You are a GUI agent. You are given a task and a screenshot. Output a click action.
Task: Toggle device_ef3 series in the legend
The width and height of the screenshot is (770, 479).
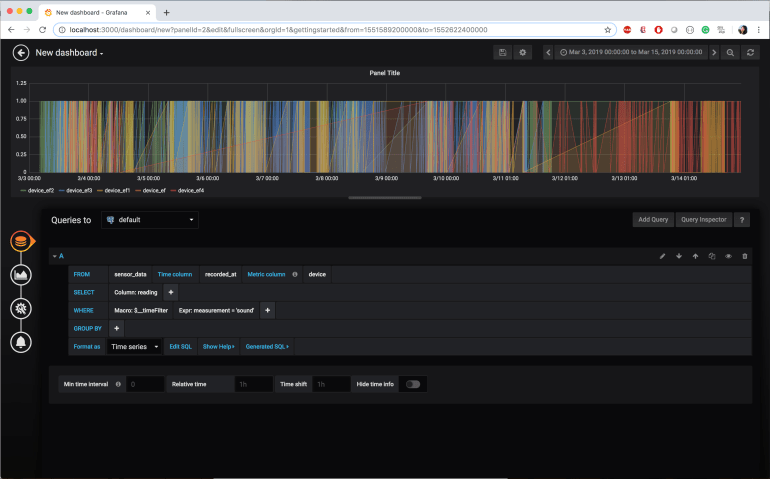pos(78,190)
